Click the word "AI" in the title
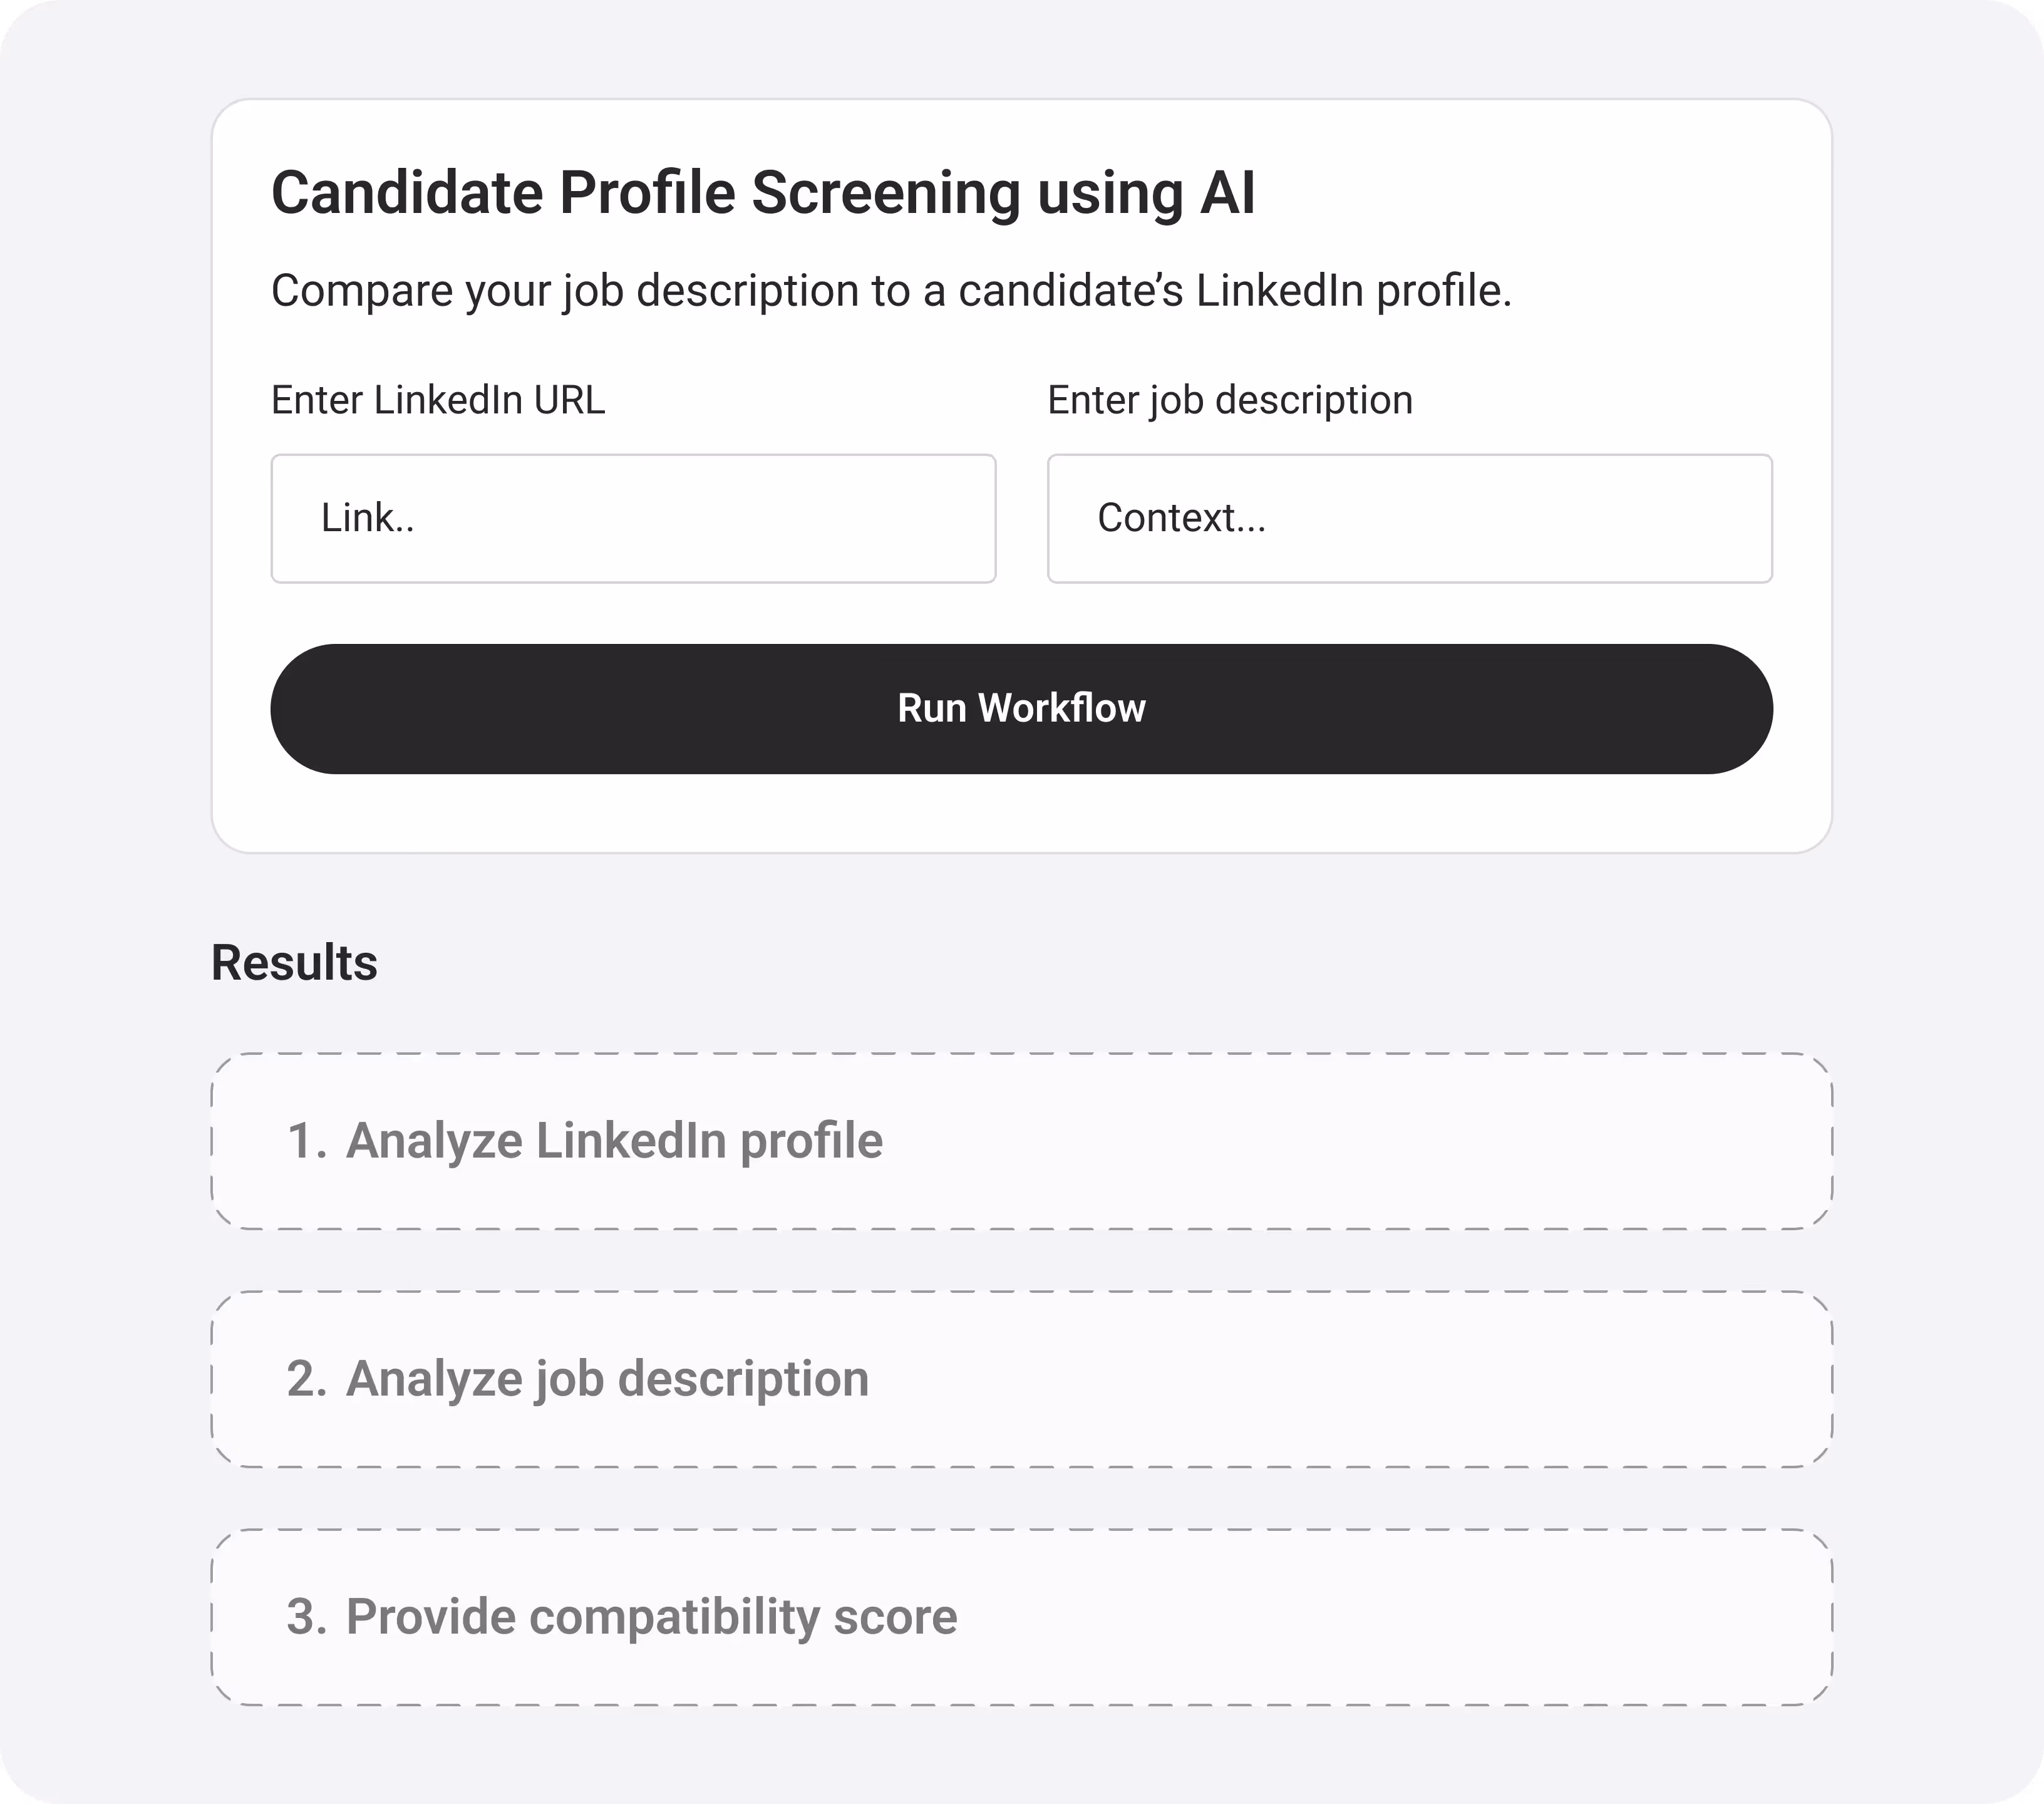2044x1804 pixels. (1227, 192)
